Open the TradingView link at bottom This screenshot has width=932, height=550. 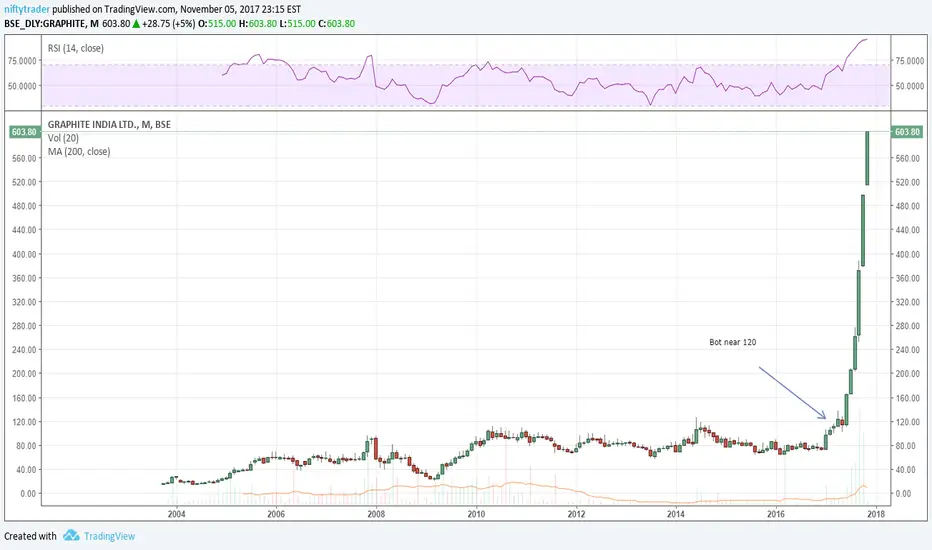(109, 536)
